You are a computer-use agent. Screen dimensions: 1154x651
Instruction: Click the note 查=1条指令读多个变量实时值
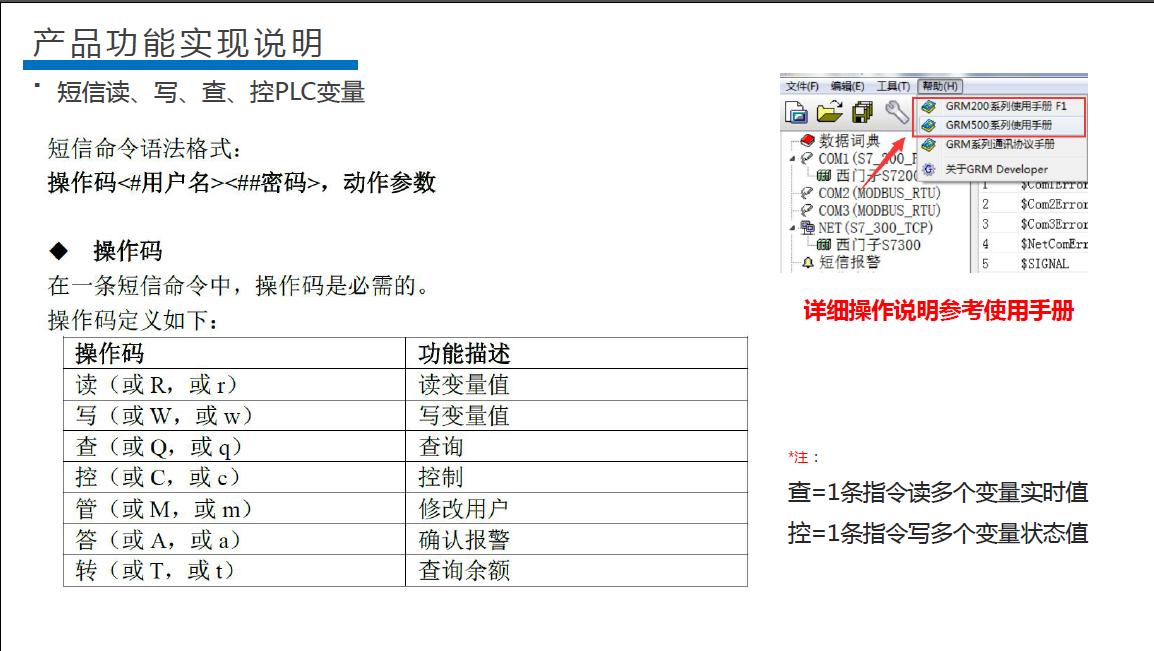(x=938, y=492)
